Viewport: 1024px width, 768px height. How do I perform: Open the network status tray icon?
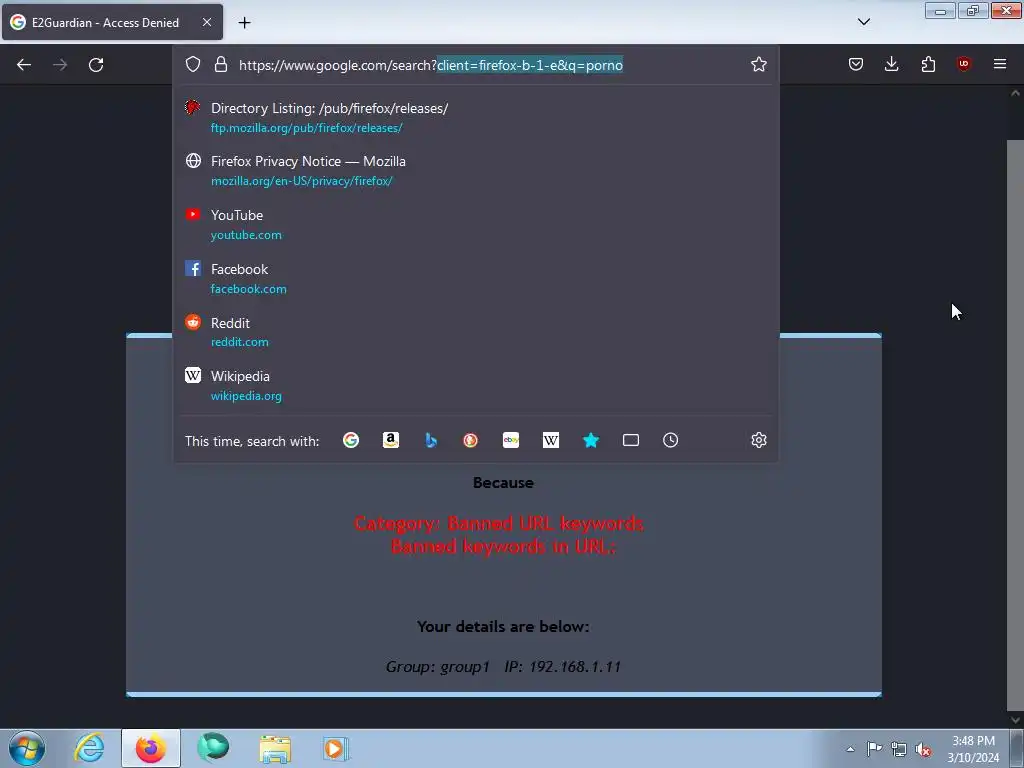tap(899, 749)
